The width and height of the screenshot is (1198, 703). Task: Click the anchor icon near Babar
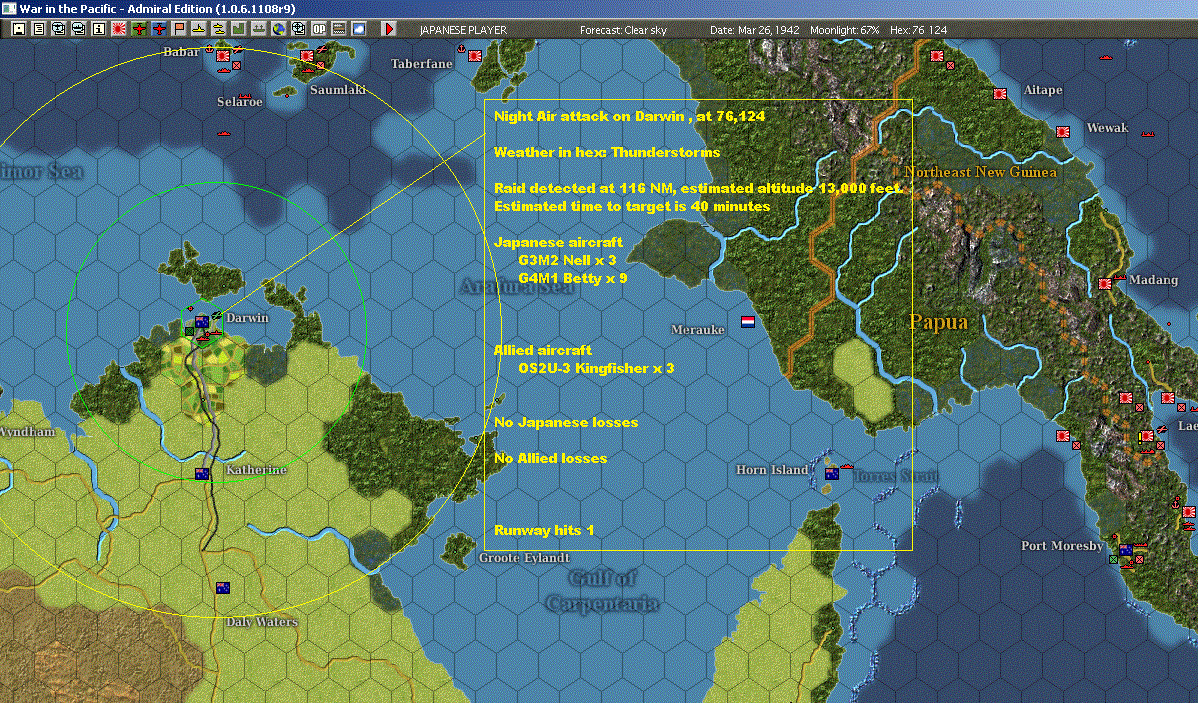(209, 49)
